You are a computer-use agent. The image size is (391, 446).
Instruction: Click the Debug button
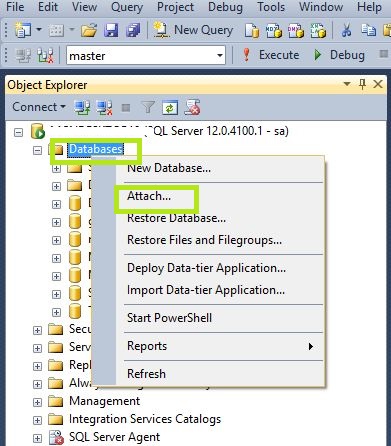click(339, 55)
